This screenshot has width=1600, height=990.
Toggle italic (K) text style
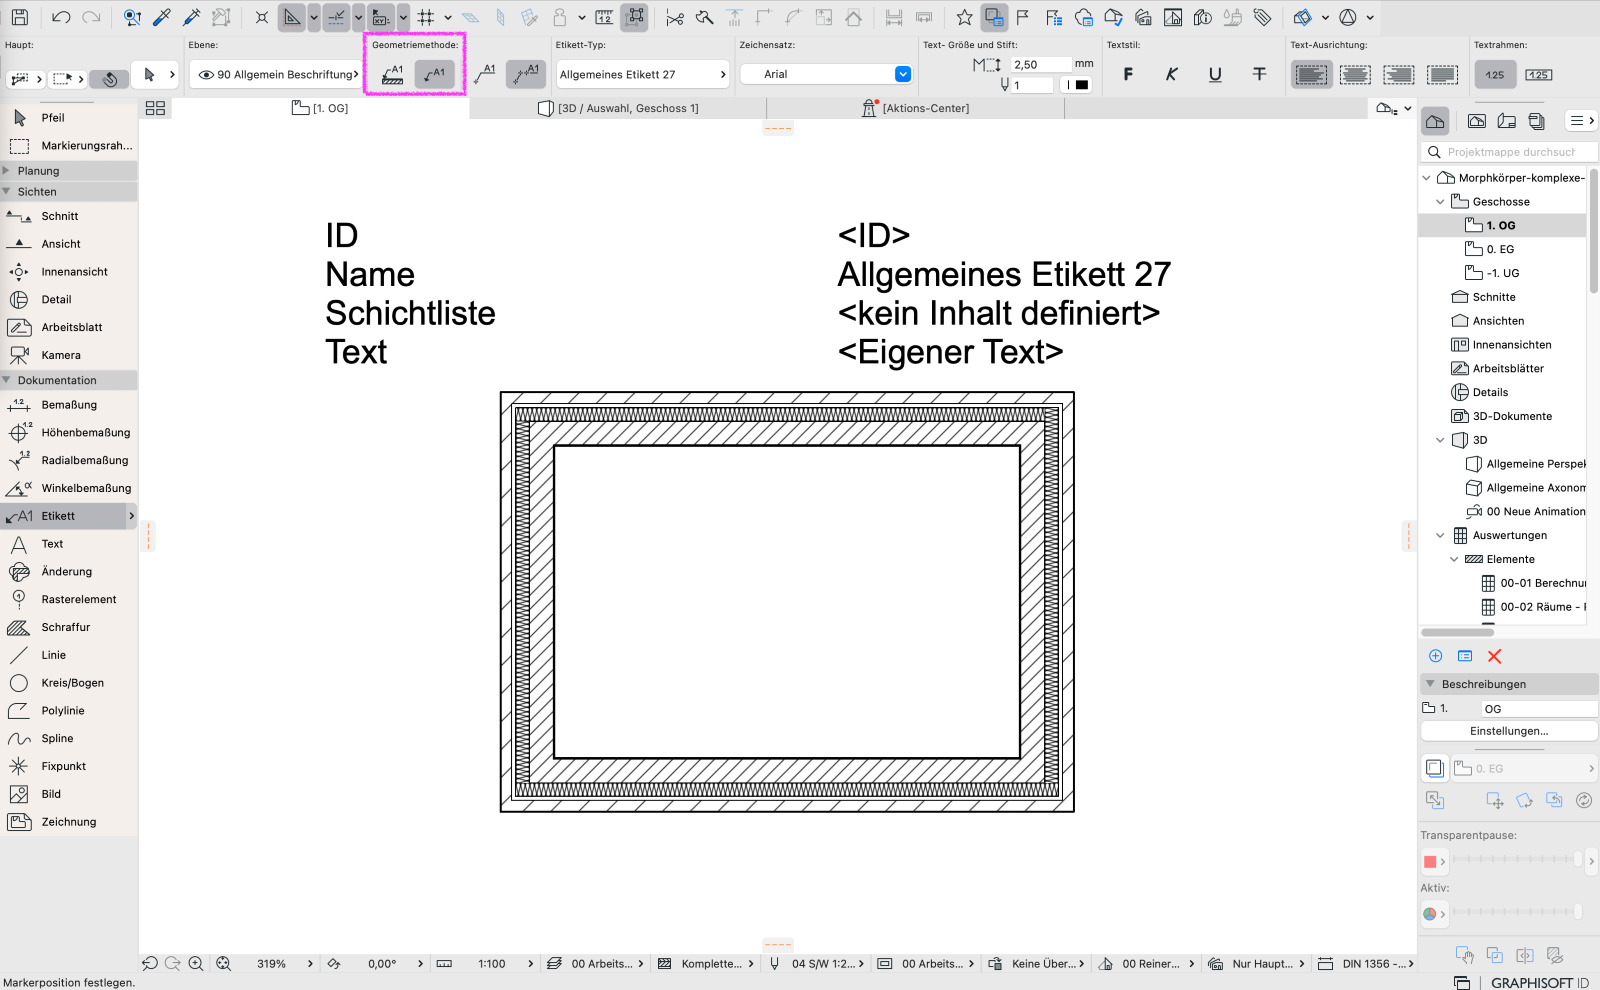tap(1172, 74)
